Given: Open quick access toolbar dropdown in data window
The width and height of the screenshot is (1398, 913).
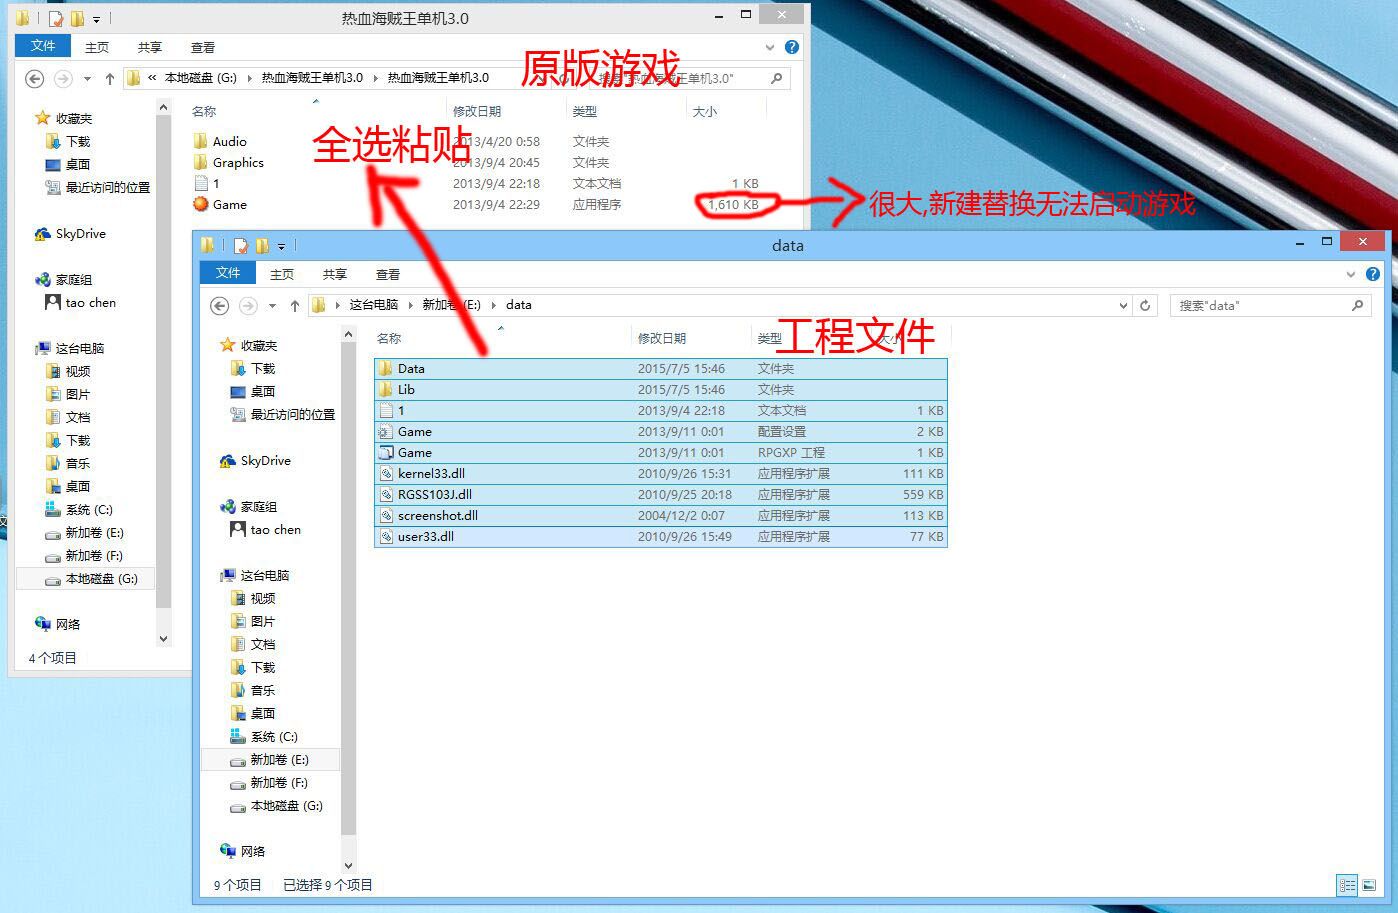Looking at the screenshot, I should click(281, 245).
